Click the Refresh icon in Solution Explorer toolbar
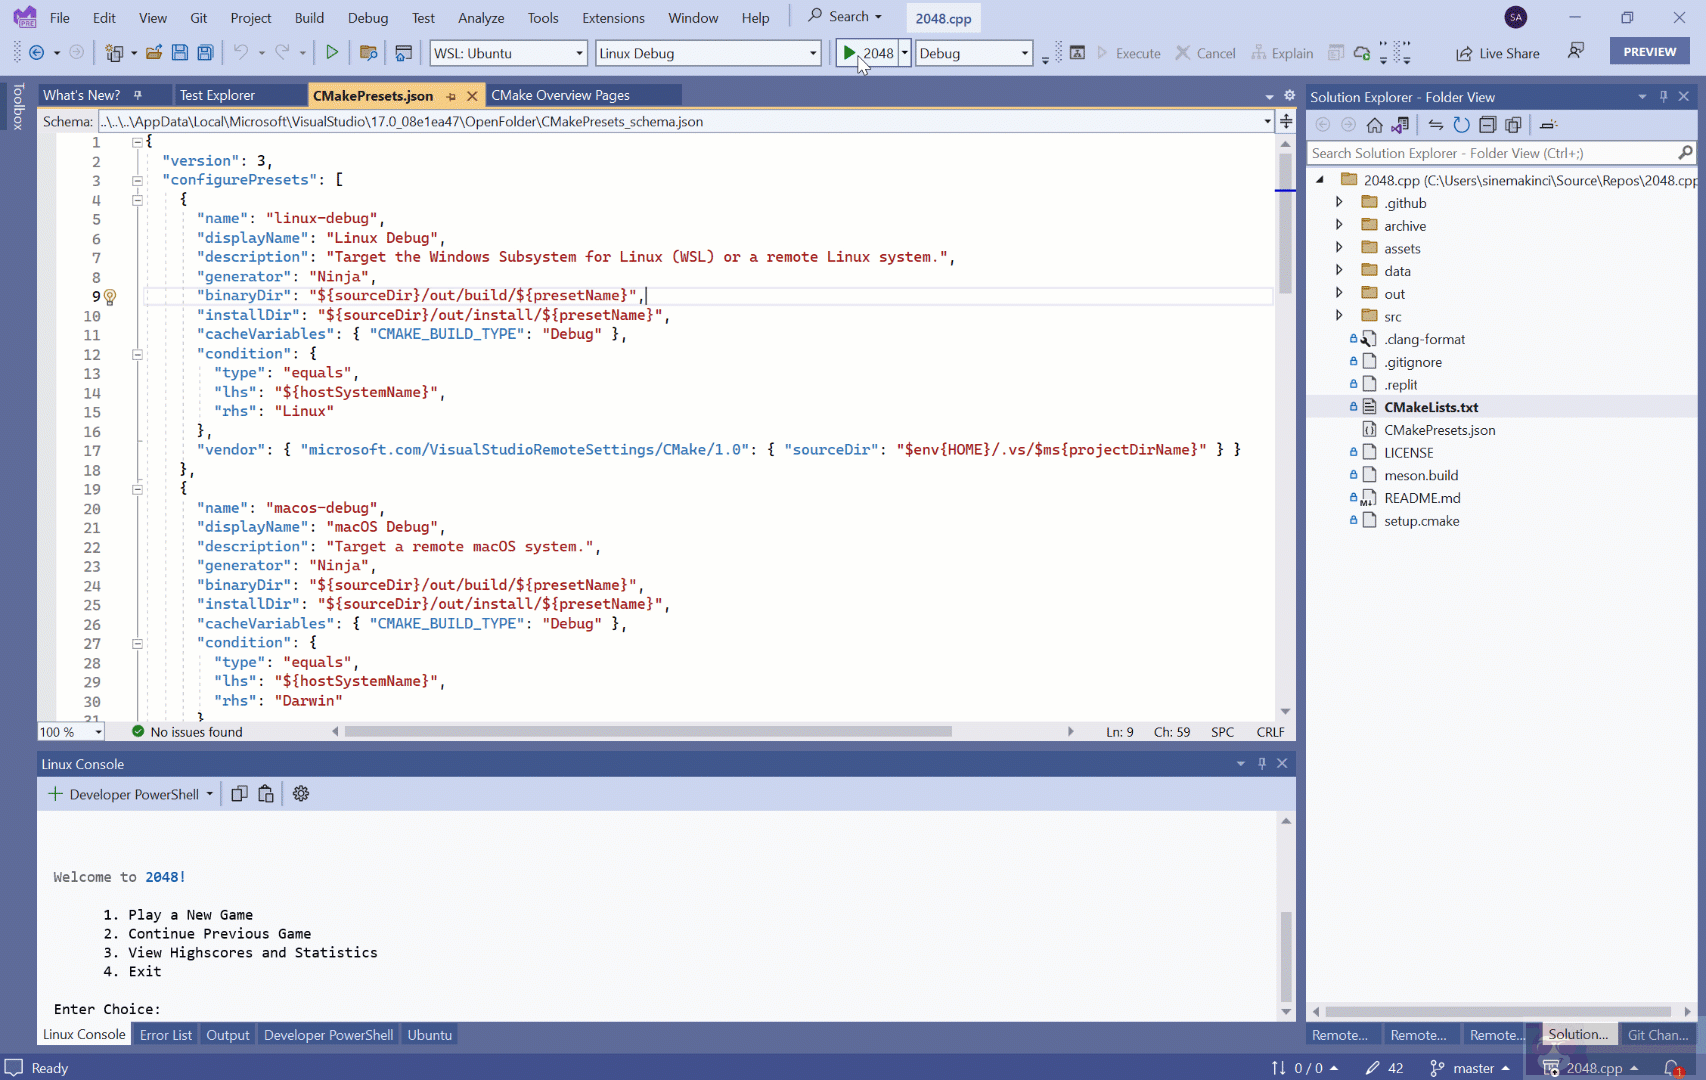Image resolution: width=1706 pixels, height=1080 pixels. tap(1462, 124)
